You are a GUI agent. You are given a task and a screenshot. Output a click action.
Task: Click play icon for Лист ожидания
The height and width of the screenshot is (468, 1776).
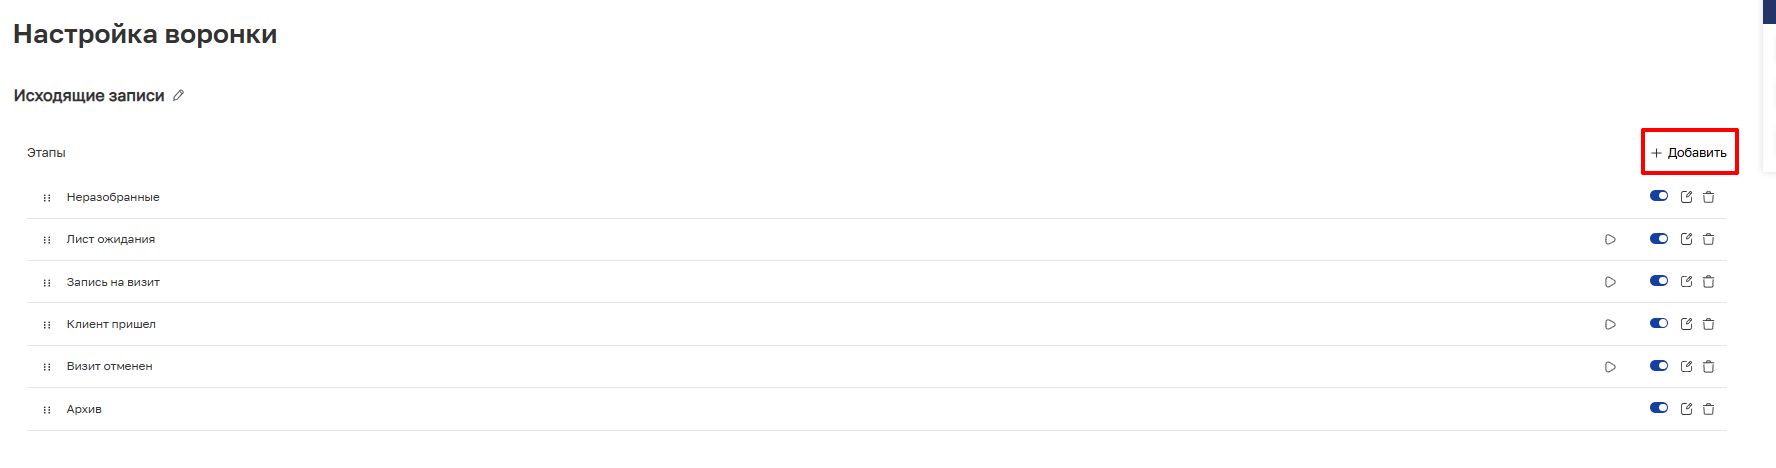tap(1610, 240)
